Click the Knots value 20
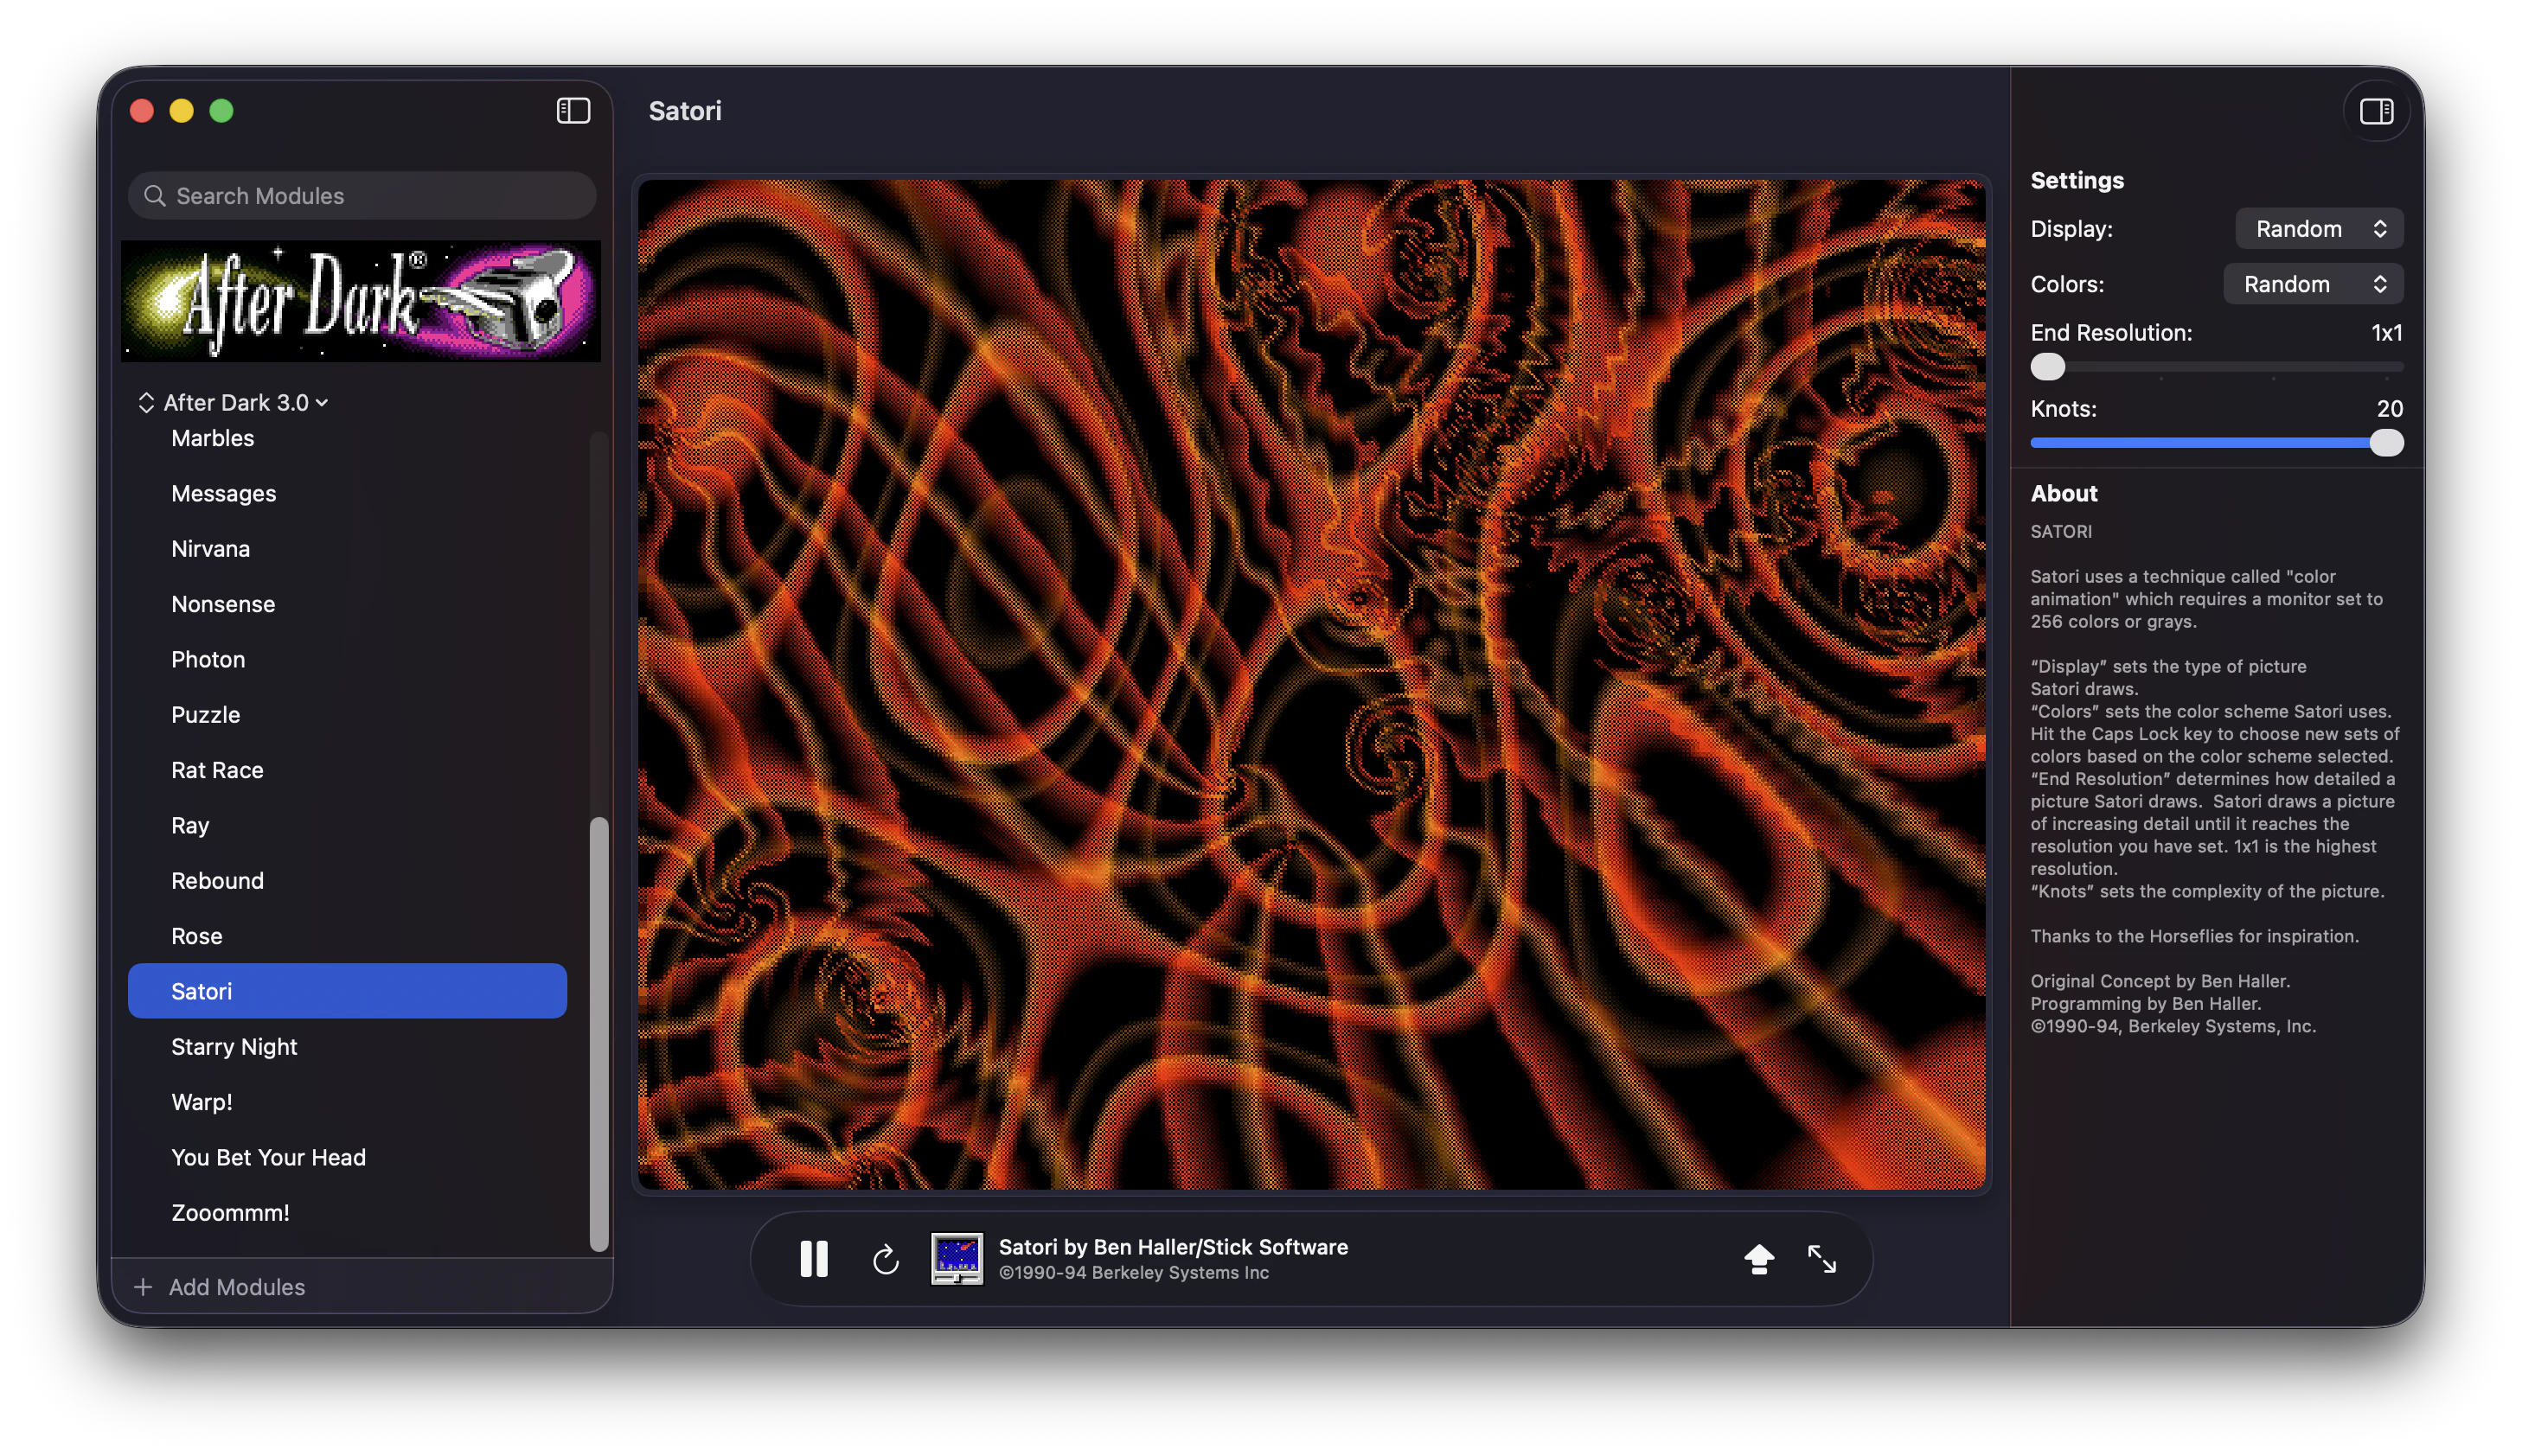 click(x=2389, y=408)
